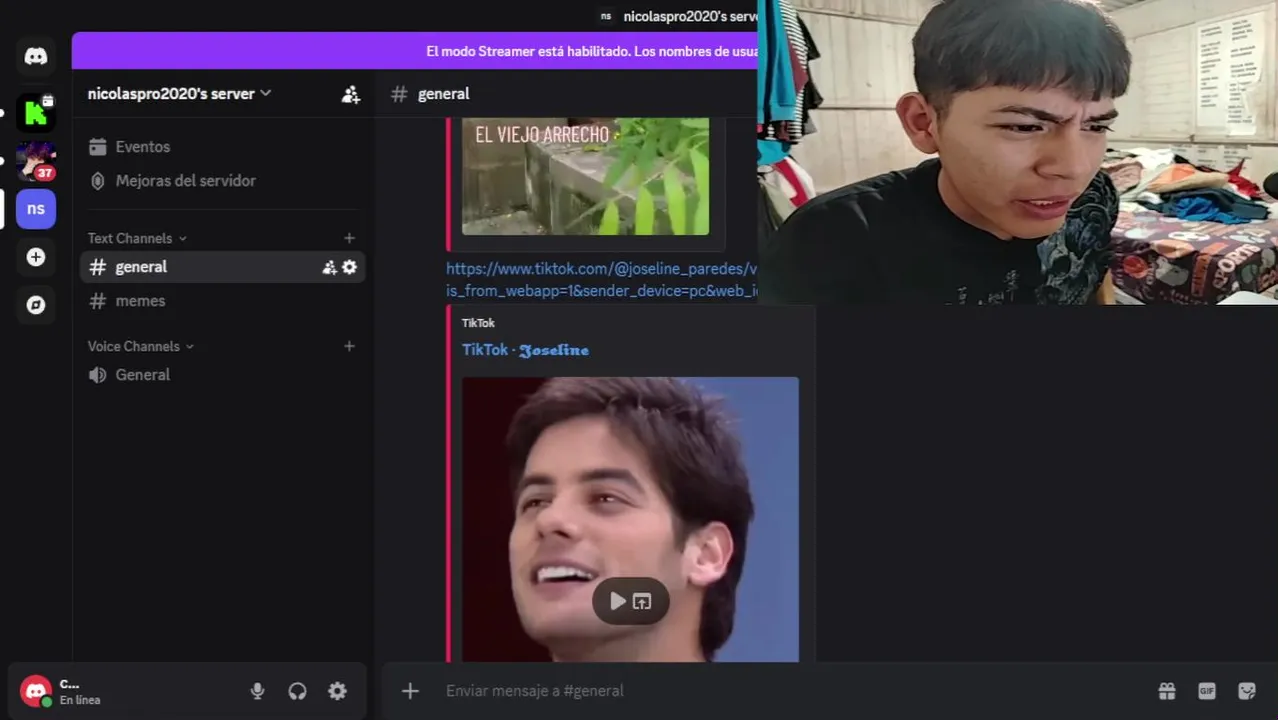The width and height of the screenshot is (1278, 720).
Task: Open EL VIEJO ARRECHO video thumbnail
Action: [x=585, y=177]
